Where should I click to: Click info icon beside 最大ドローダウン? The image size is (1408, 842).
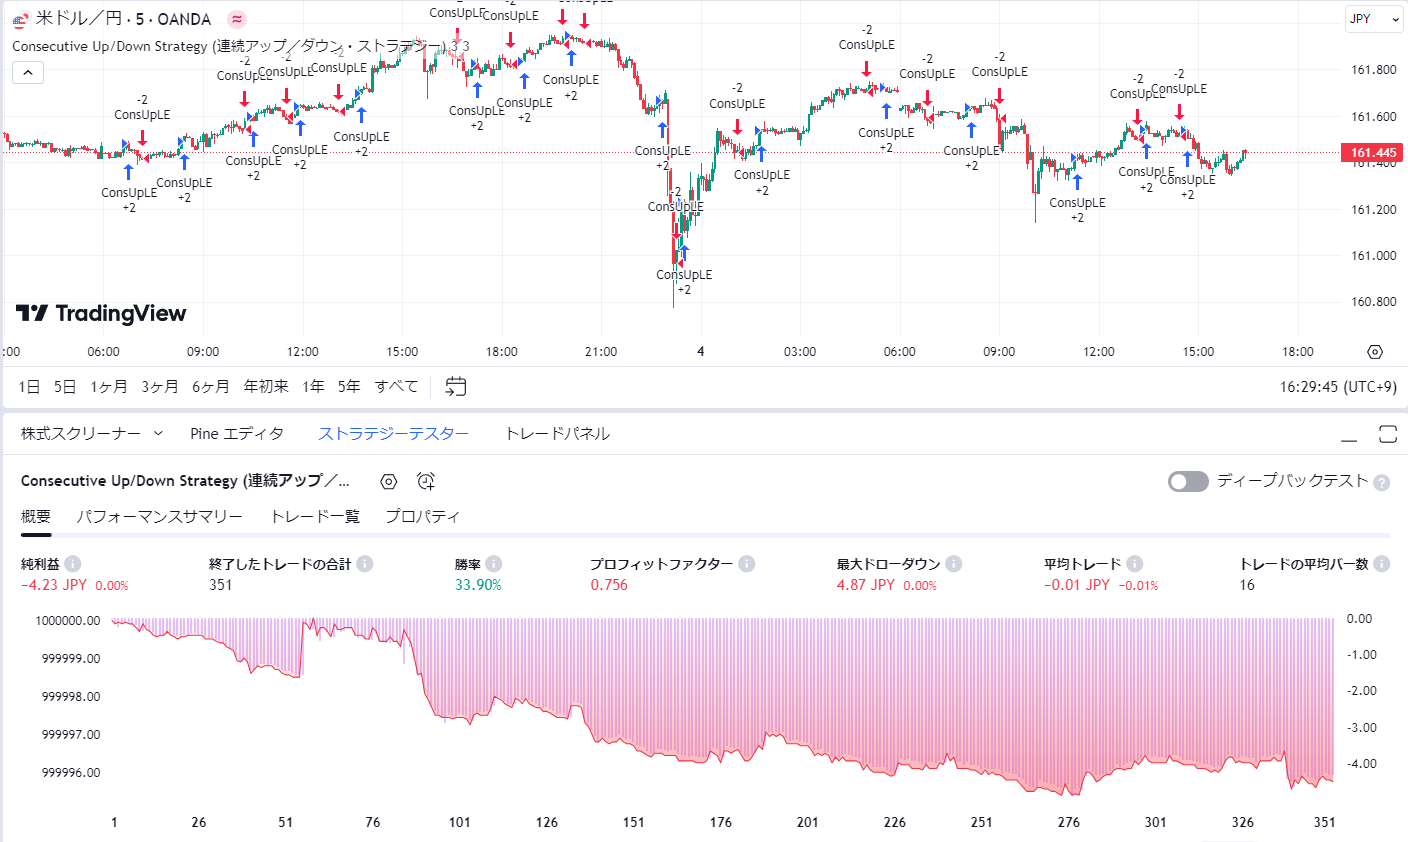pos(954,564)
